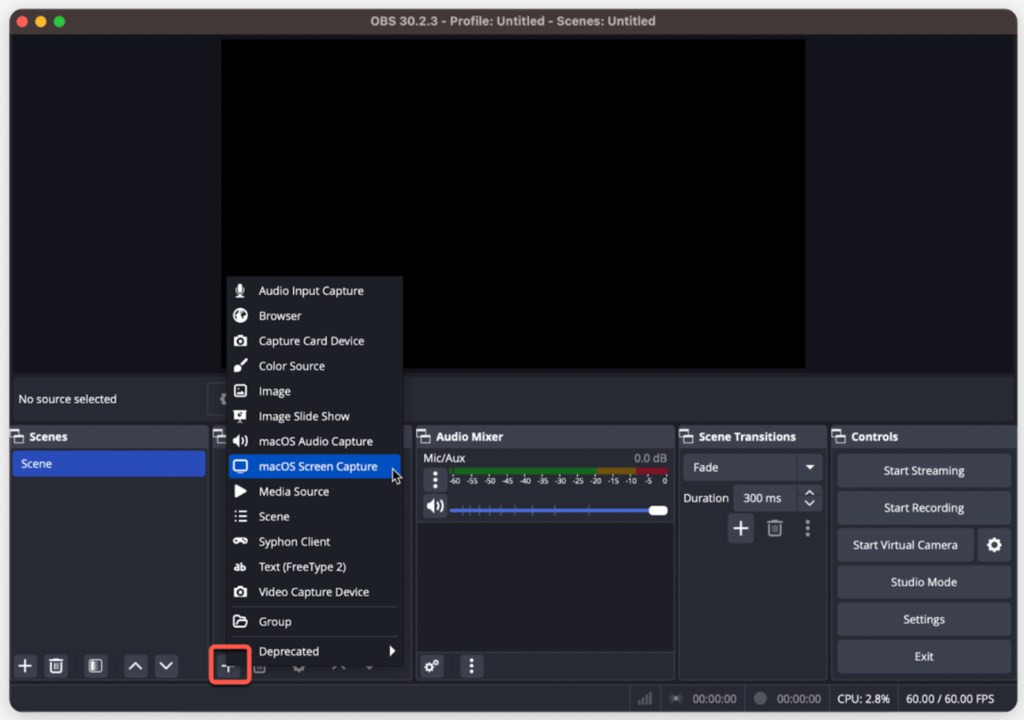Viewport: 1024px width, 720px height.
Task: Click the Mic/Aux level meter
Action: click(x=558, y=471)
